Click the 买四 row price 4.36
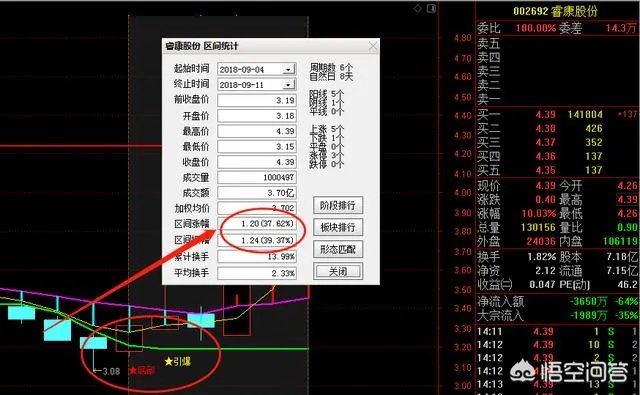 tap(546, 156)
